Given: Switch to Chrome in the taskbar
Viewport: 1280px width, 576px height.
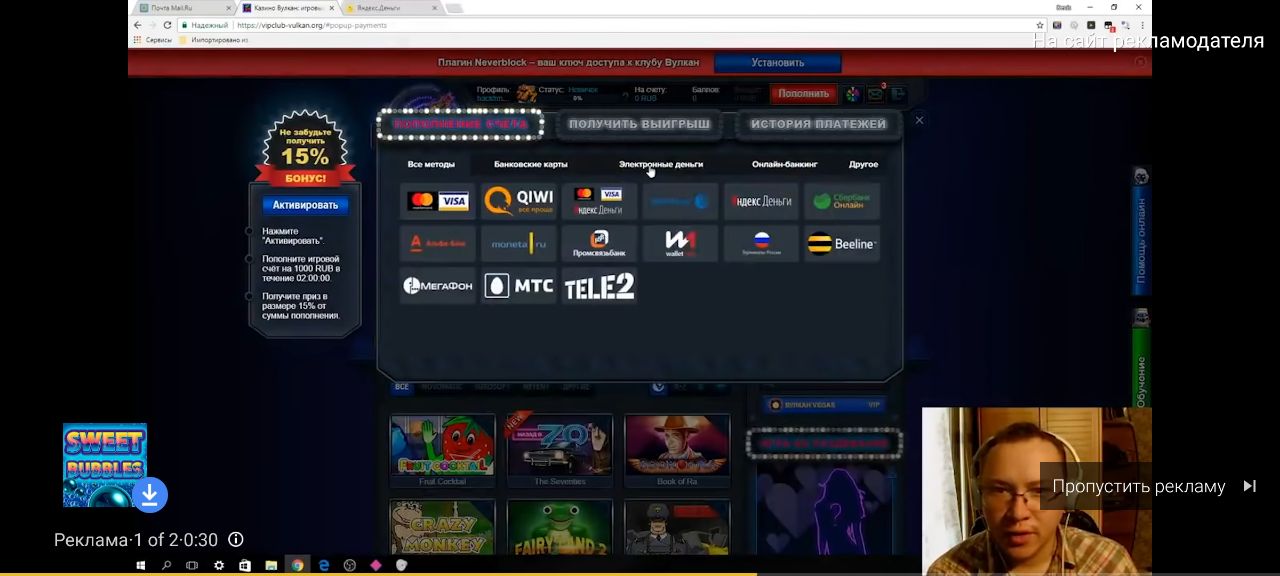Looking at the screenshot, I should [297, 565].
